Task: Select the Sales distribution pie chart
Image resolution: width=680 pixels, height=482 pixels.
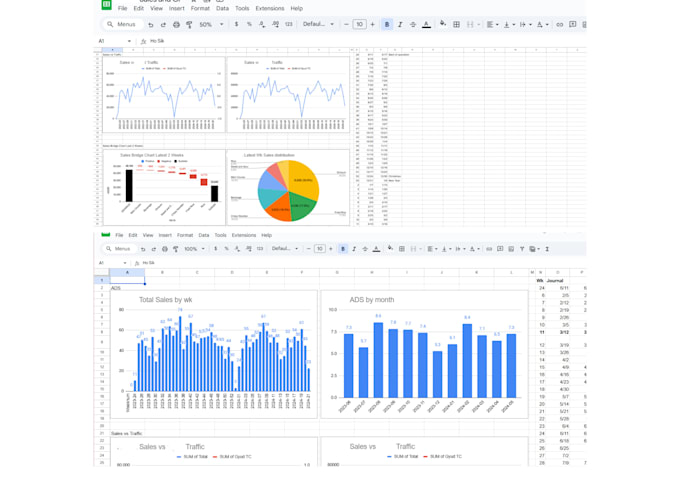Action: tap(288, 187)
